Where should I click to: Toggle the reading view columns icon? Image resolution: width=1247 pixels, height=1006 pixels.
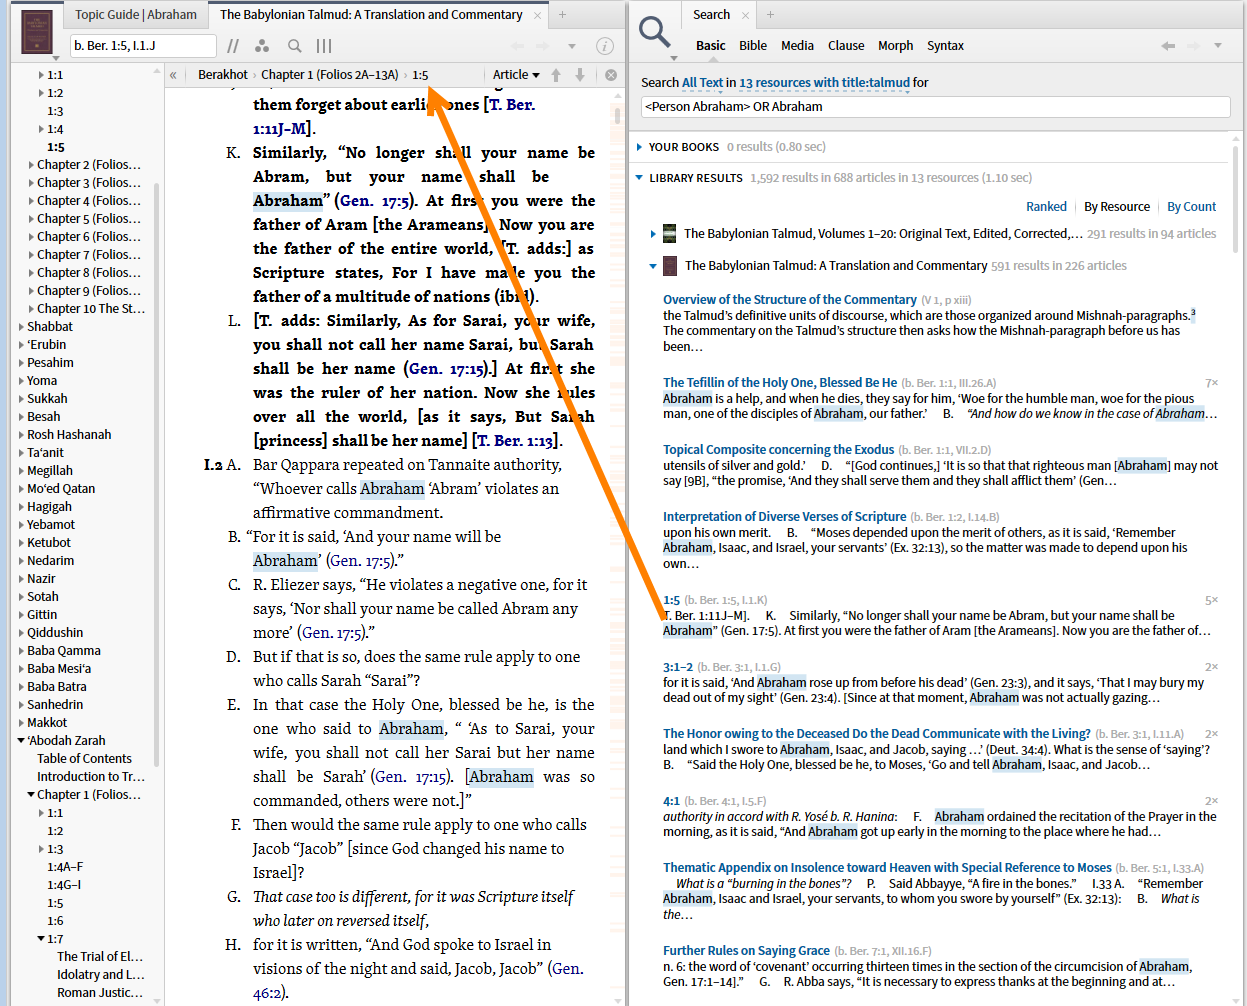point(324,46)
